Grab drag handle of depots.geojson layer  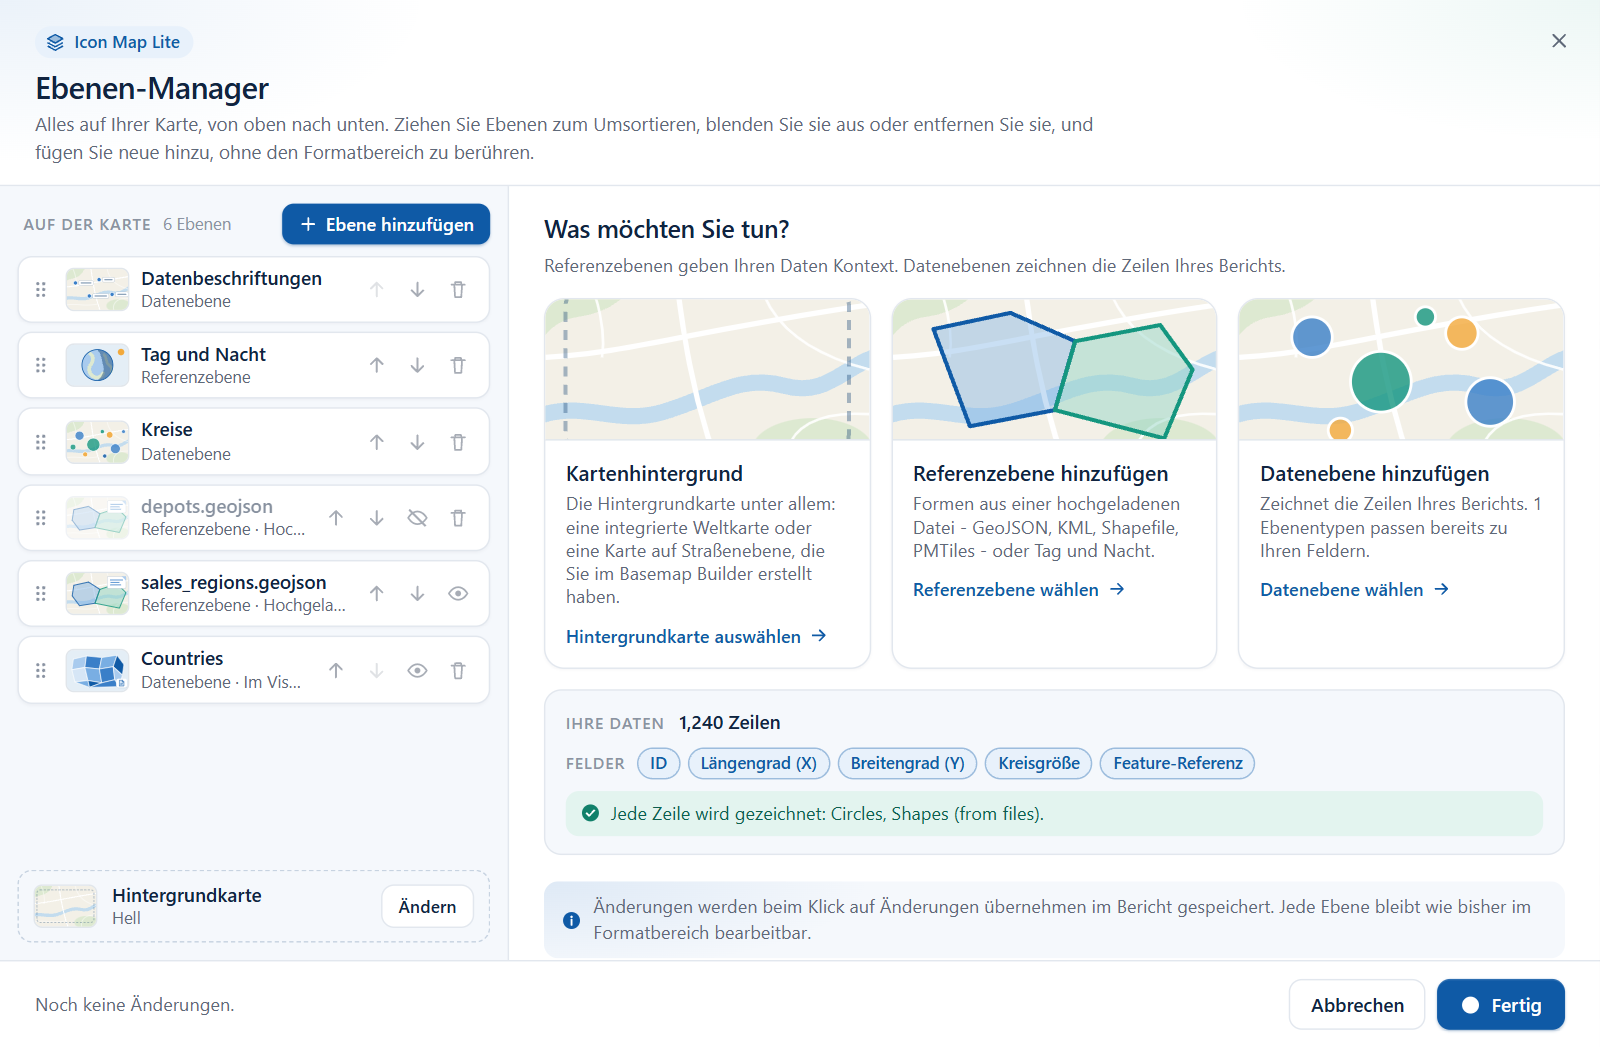pos(41,518)
